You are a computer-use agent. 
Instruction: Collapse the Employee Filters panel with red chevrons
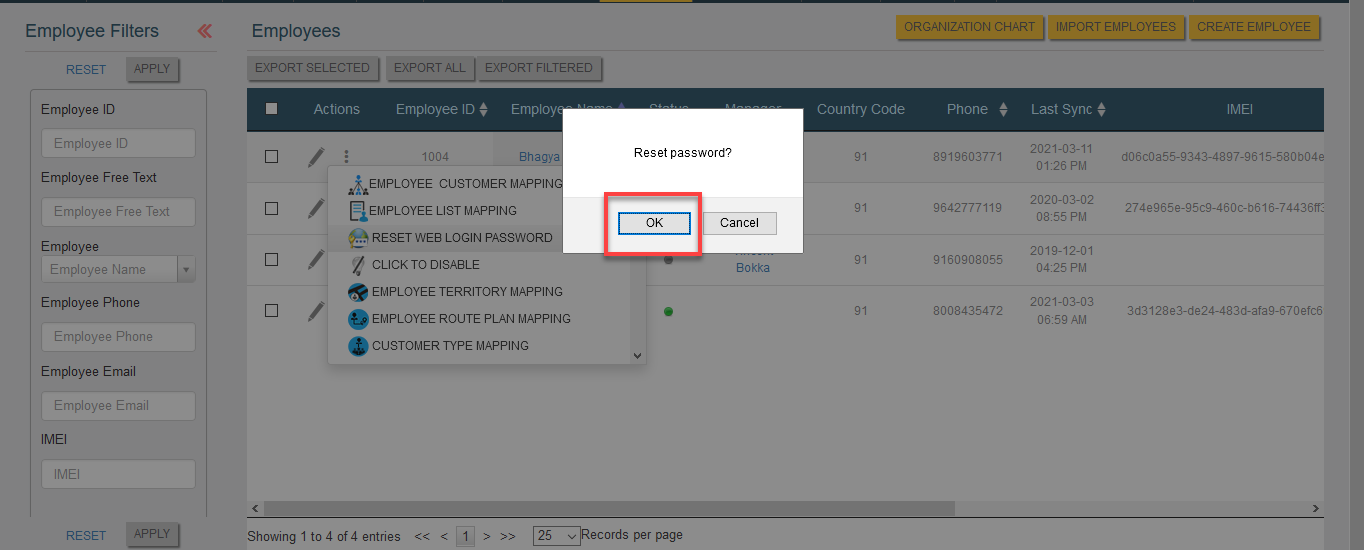[205, 31]
